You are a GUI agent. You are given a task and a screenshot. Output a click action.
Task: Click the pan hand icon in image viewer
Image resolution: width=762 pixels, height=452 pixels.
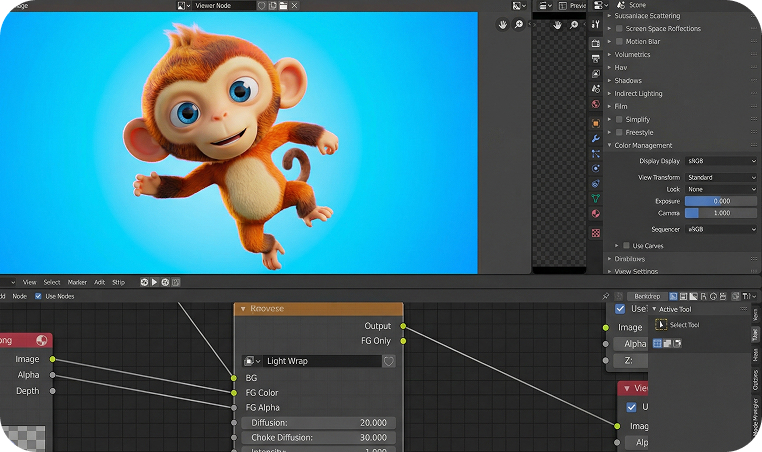pyautogui.click(x=503, y=24)
